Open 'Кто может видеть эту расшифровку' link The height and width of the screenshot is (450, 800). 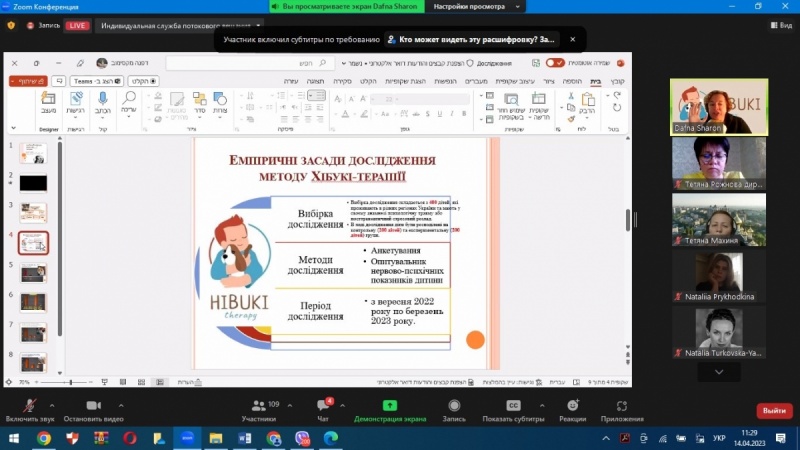(x=476, y=40)
